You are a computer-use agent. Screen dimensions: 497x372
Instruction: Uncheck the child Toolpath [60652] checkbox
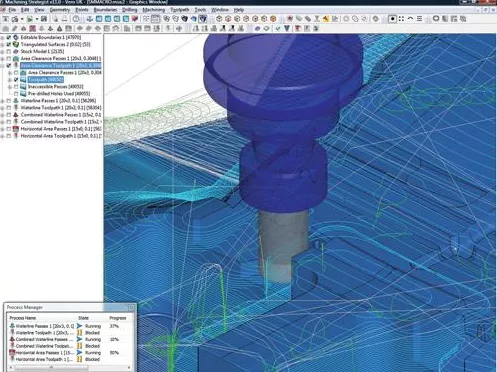click(x=16, y=80)
